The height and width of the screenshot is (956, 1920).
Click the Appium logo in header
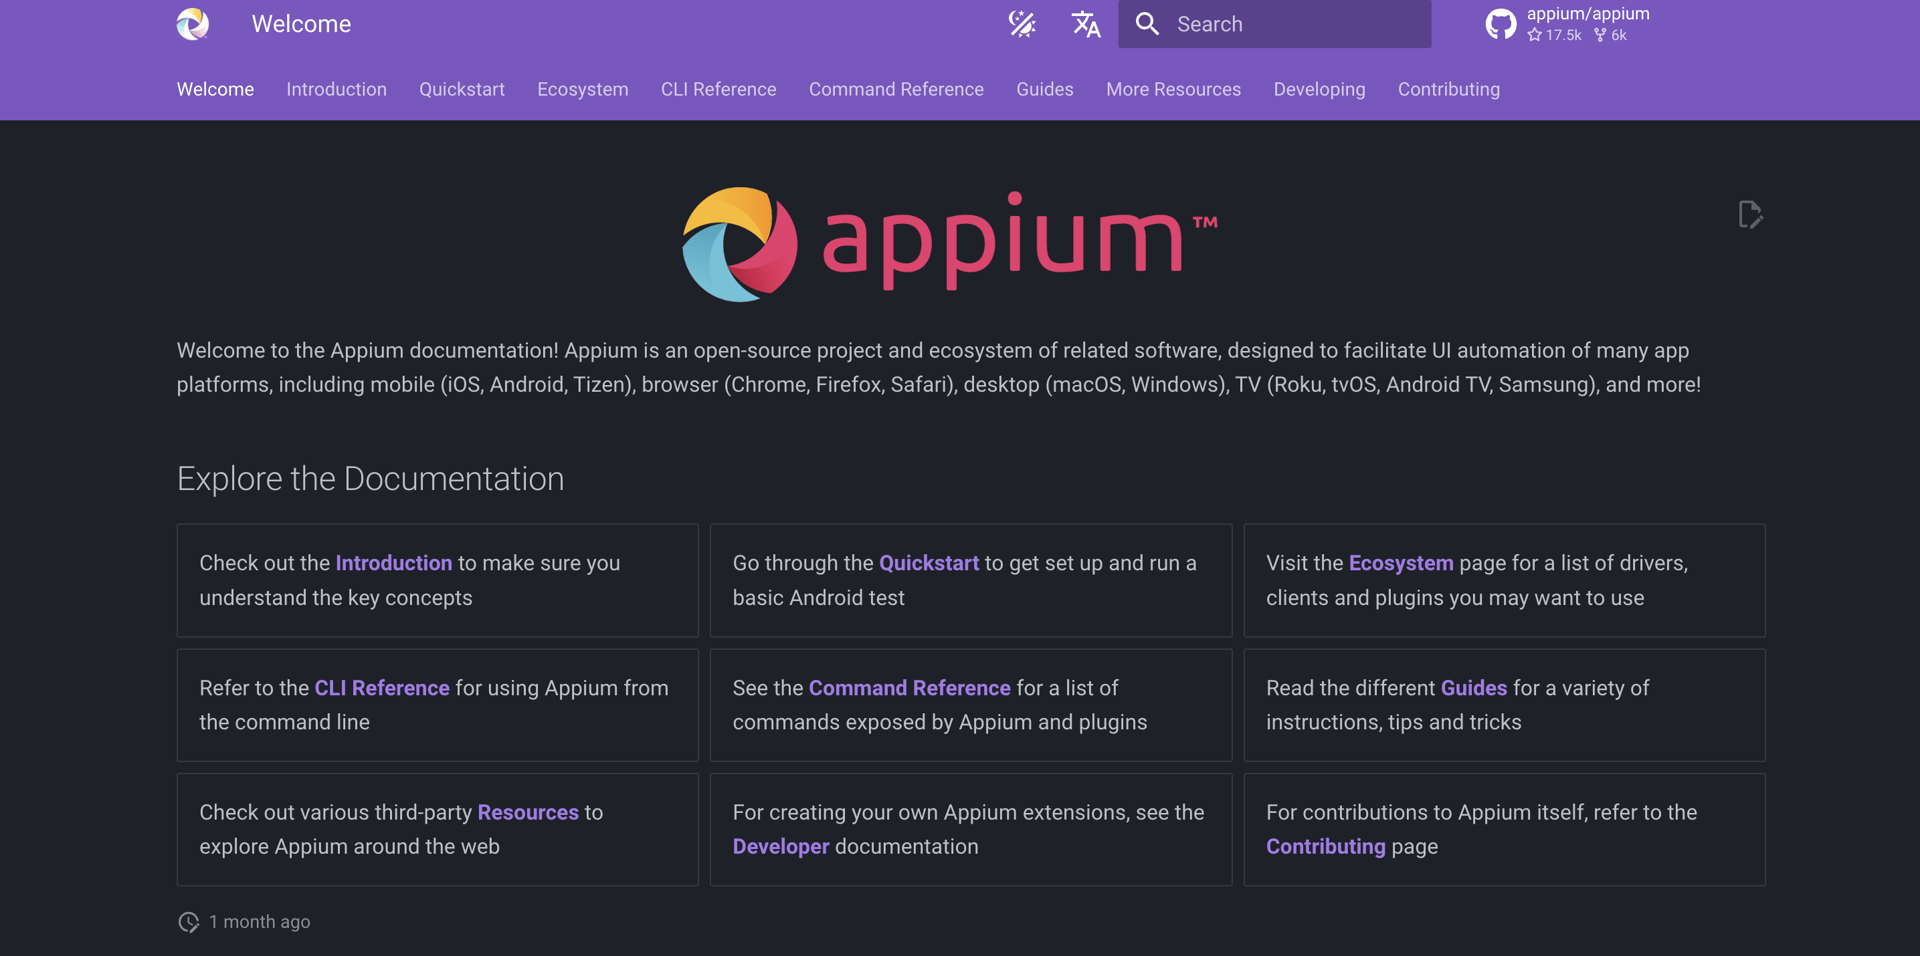[193, 24]
